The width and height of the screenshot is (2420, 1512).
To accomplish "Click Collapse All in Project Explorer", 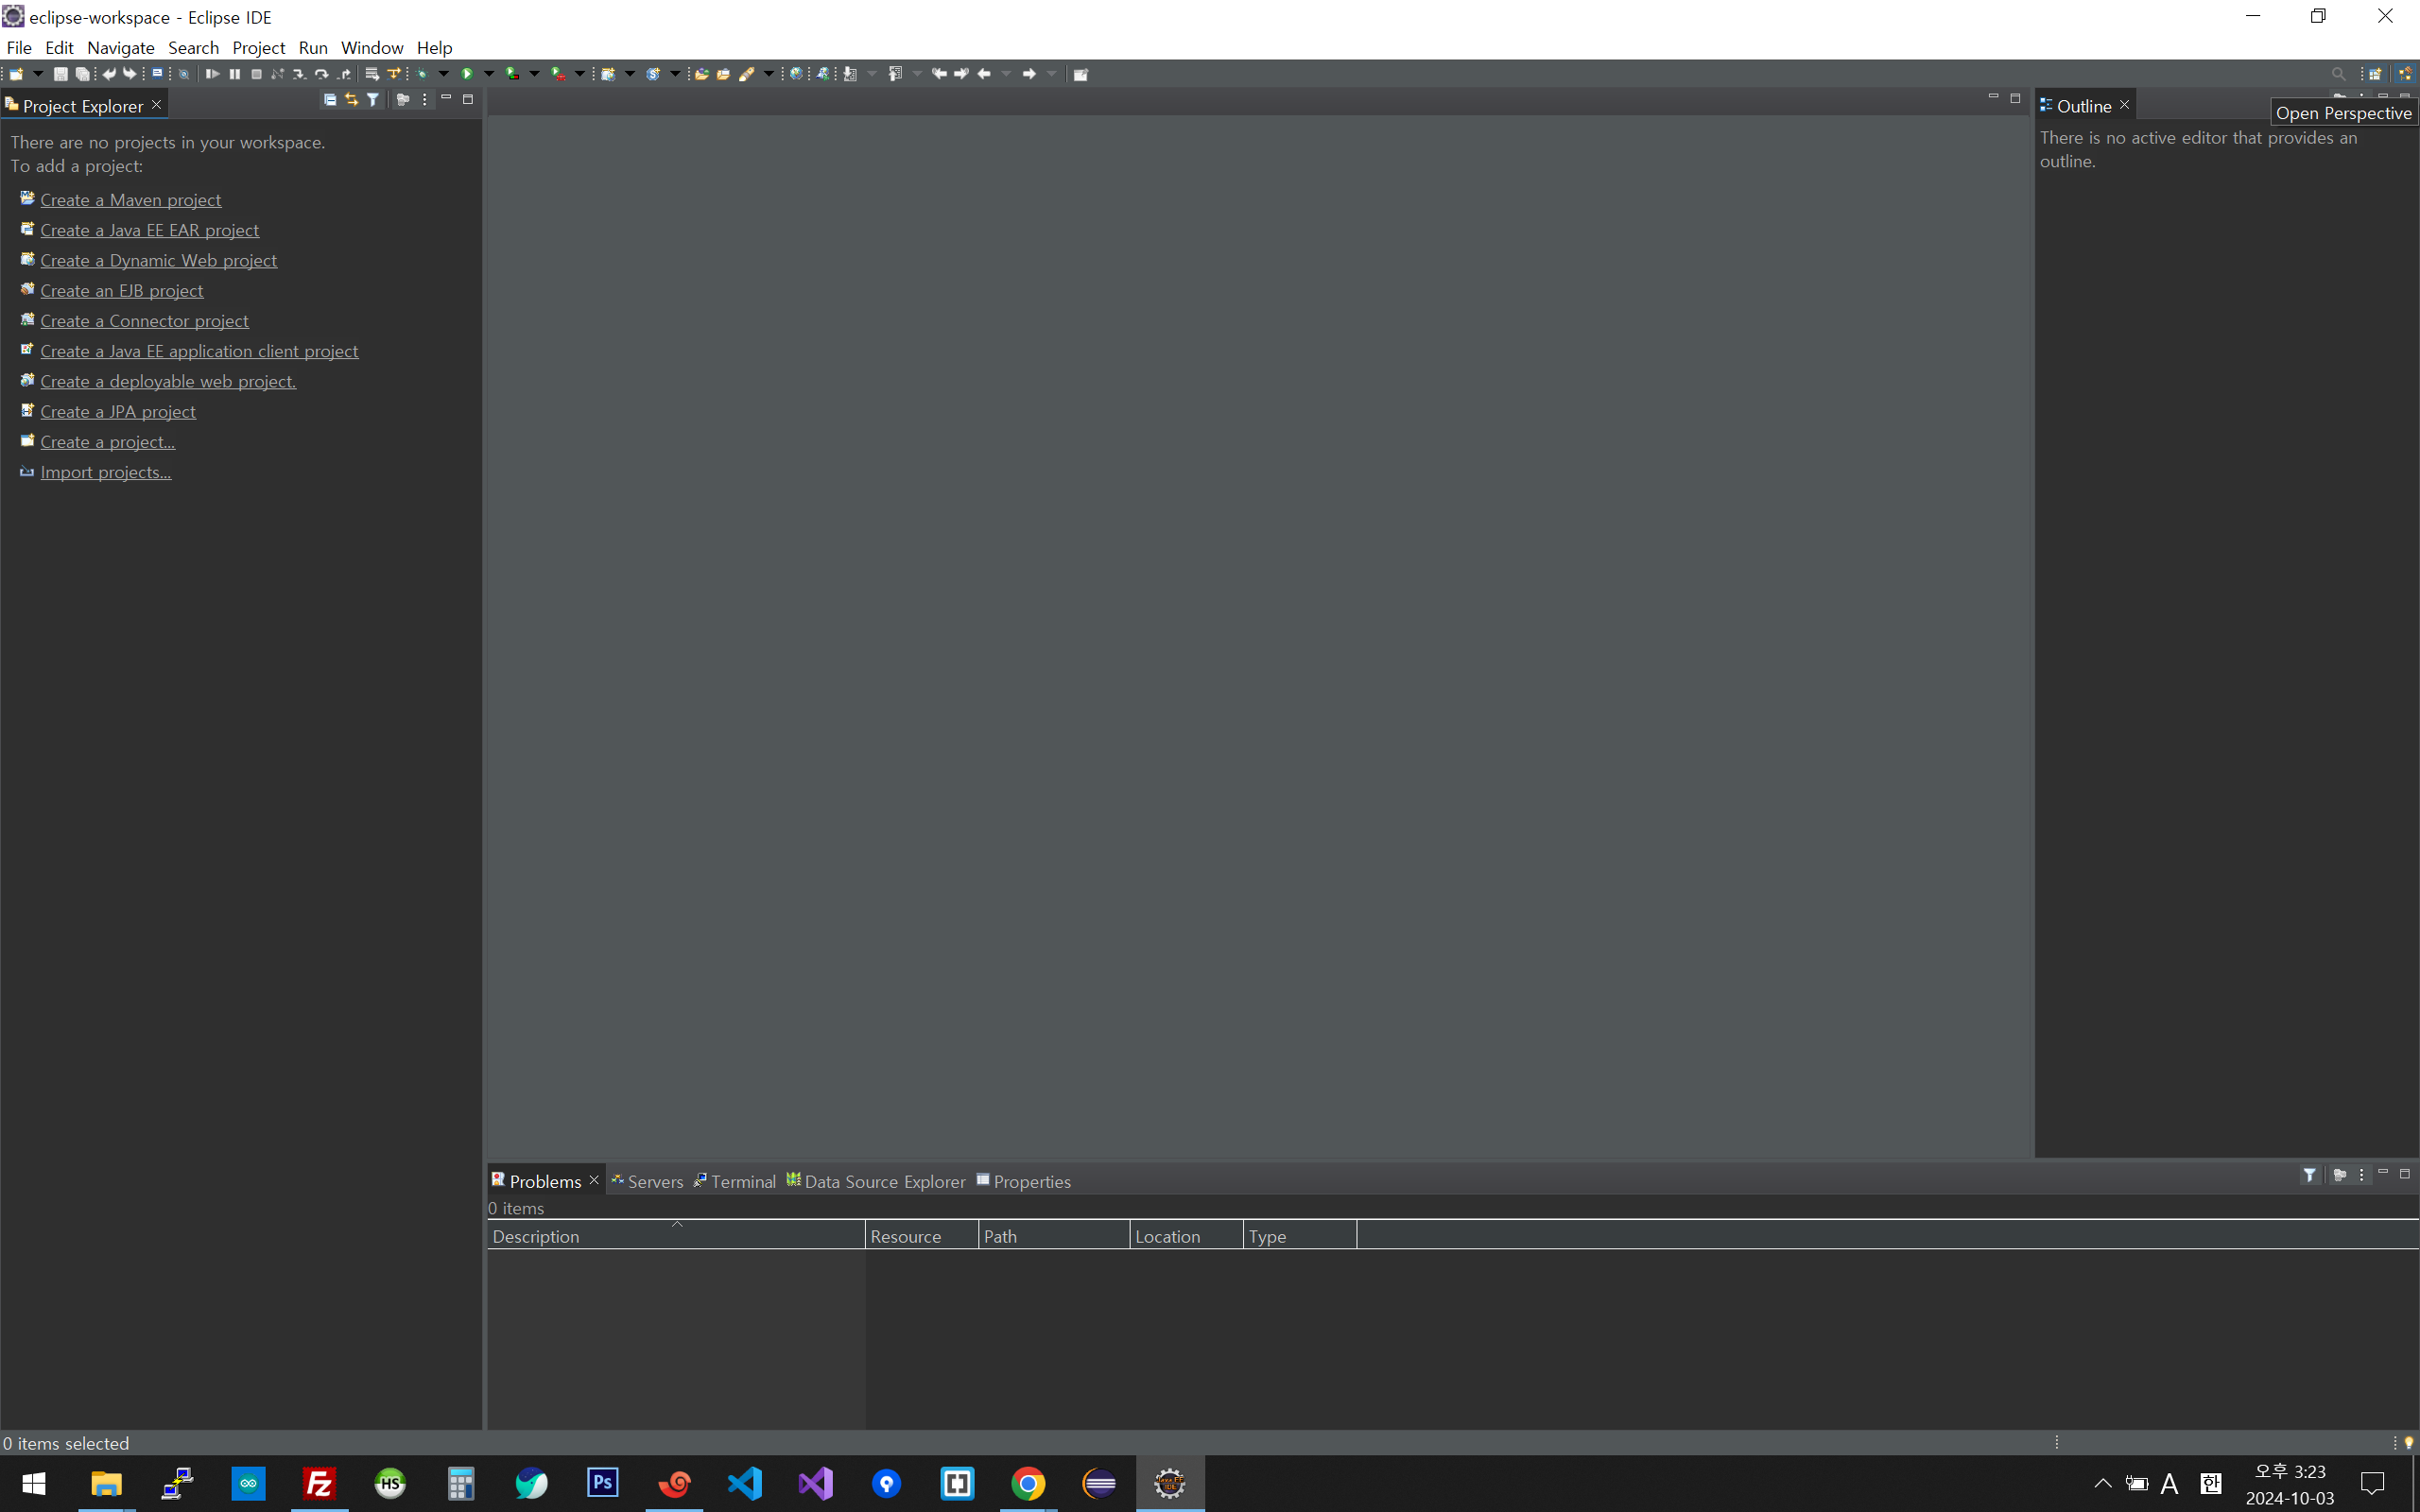I will (x=330, y=100).
